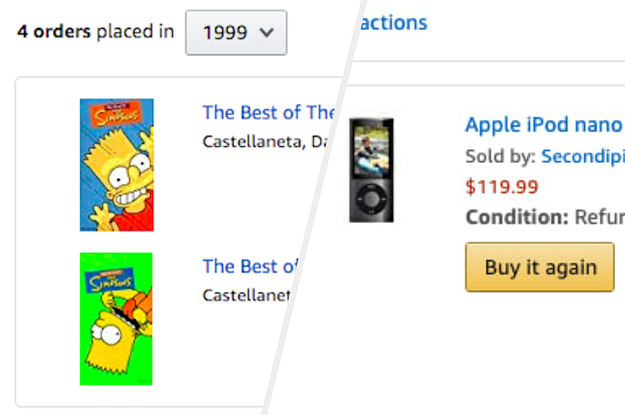This screenshot has width=625, height=415.
Task: Click the blue Simpsons VHS cover thumbnail
Action: click(117, 165)
